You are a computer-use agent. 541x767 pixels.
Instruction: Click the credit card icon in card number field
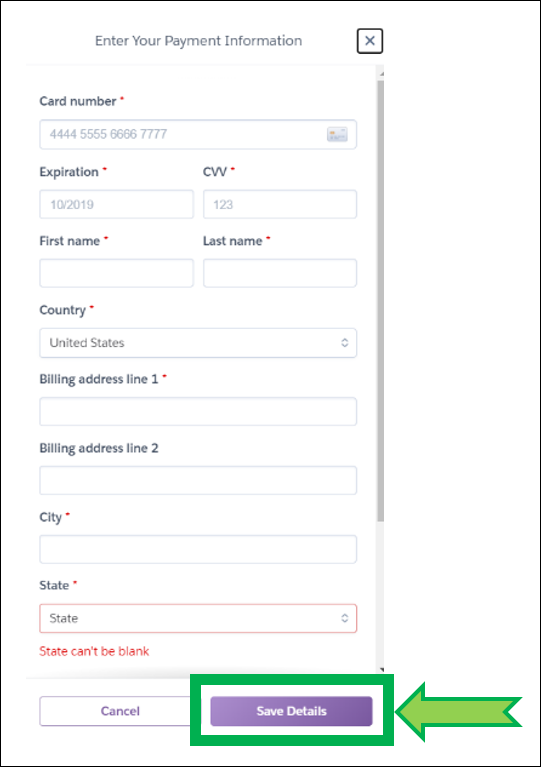[x=337, y=134]
